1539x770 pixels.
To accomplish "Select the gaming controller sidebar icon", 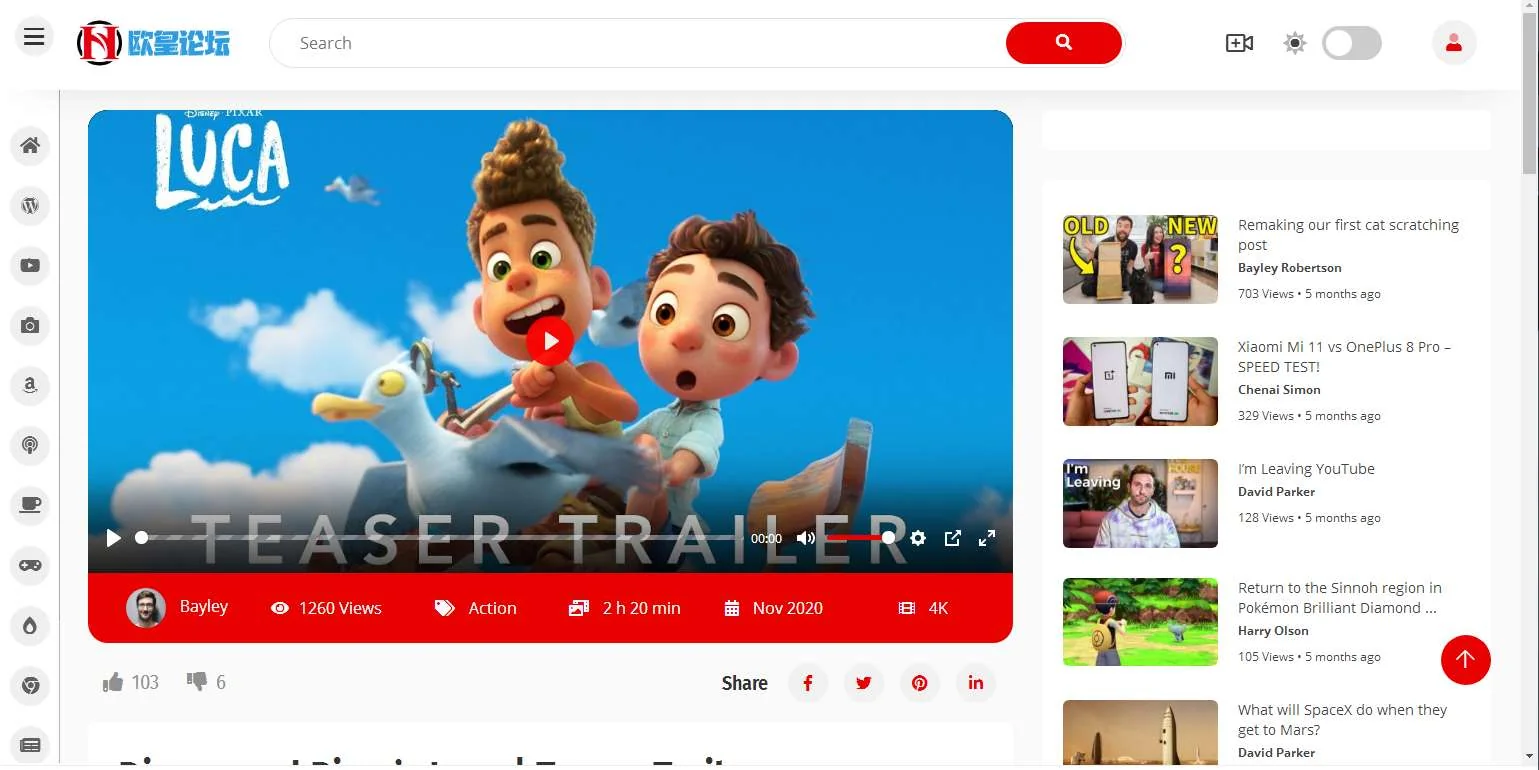I will [30, 565].
